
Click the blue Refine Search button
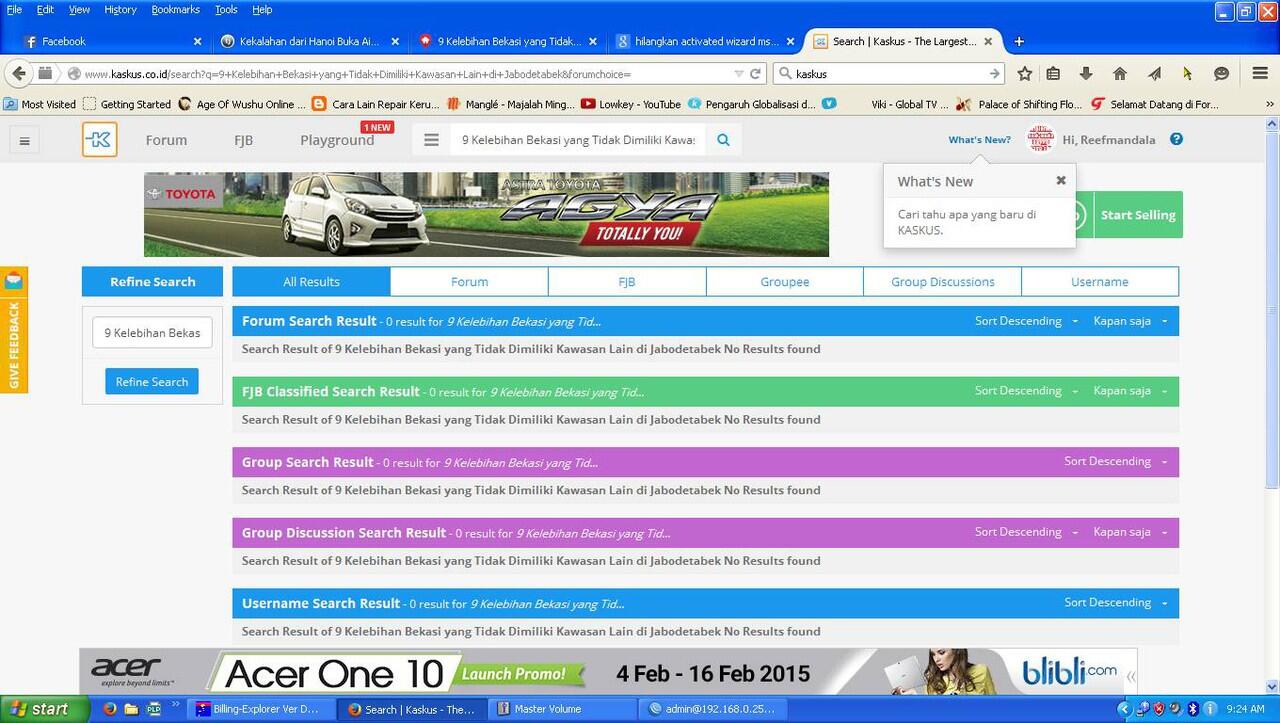(152, 381)
